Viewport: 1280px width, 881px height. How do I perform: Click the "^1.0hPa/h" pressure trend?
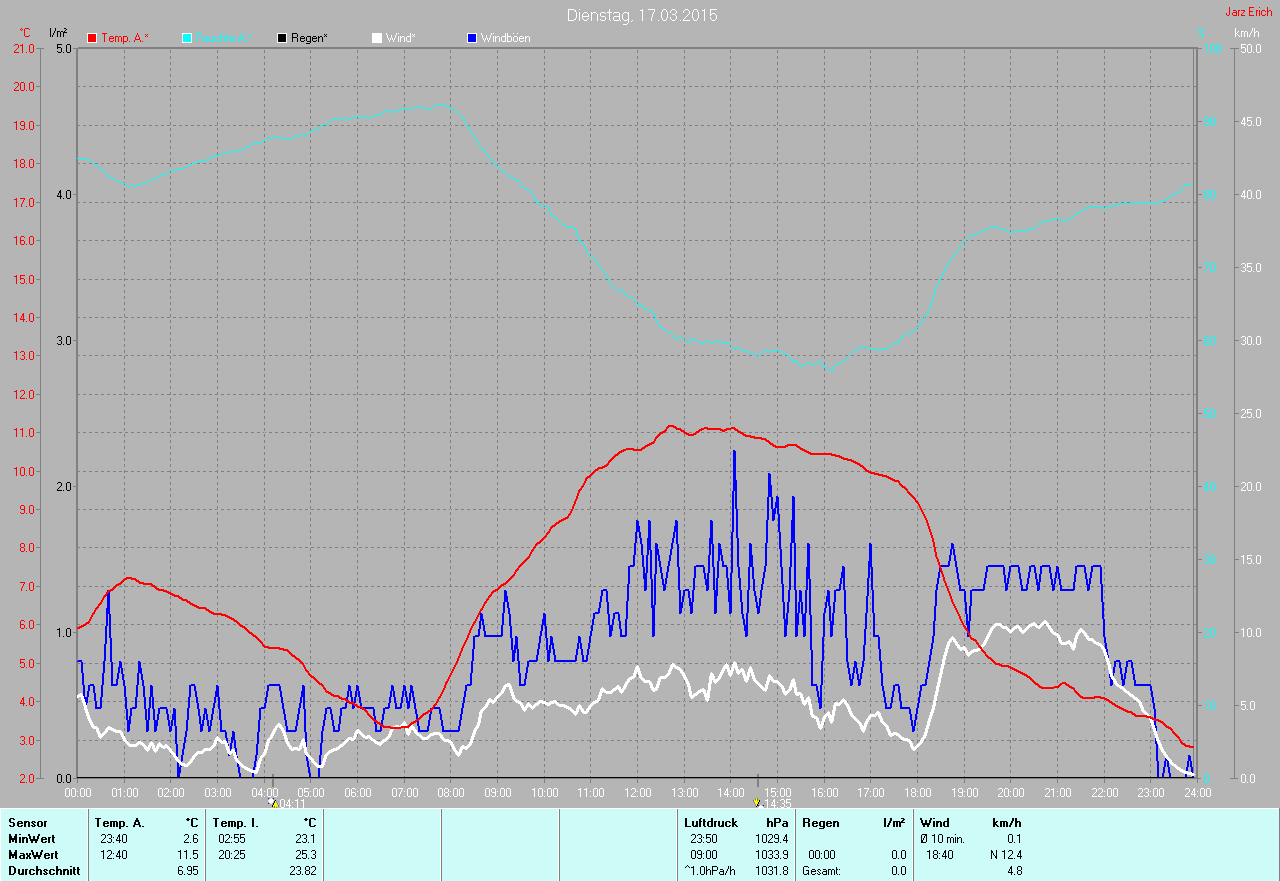click(x=710, y=871)
